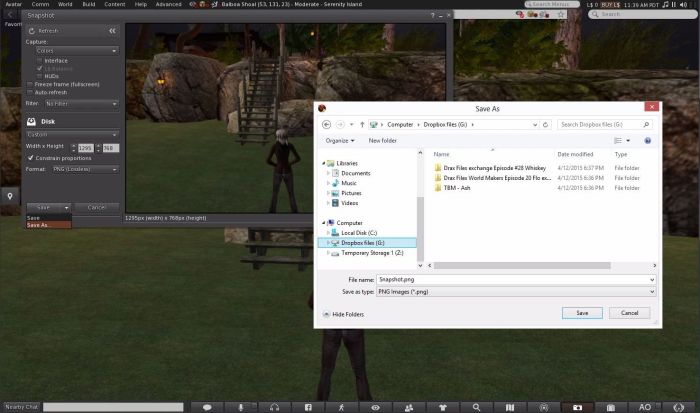The height and width of the screenshot is (413, 700).
Task: Click the refresh icon in Save As address bar
Action: tap(545, 125)
